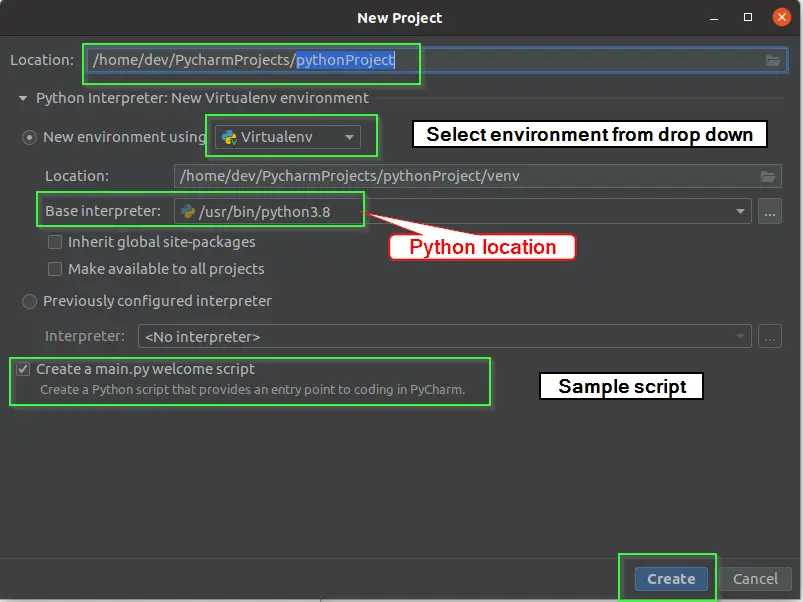This screenshot has height=602, width=803.
Task: Click the Base interpreter label
Action: click(102, 211)
